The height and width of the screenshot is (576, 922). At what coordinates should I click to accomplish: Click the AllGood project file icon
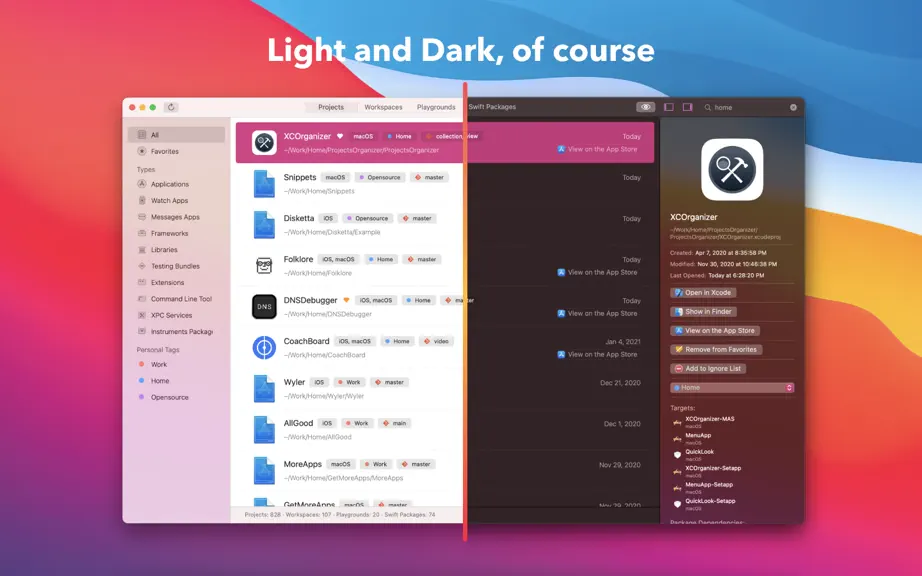(264, 430)
